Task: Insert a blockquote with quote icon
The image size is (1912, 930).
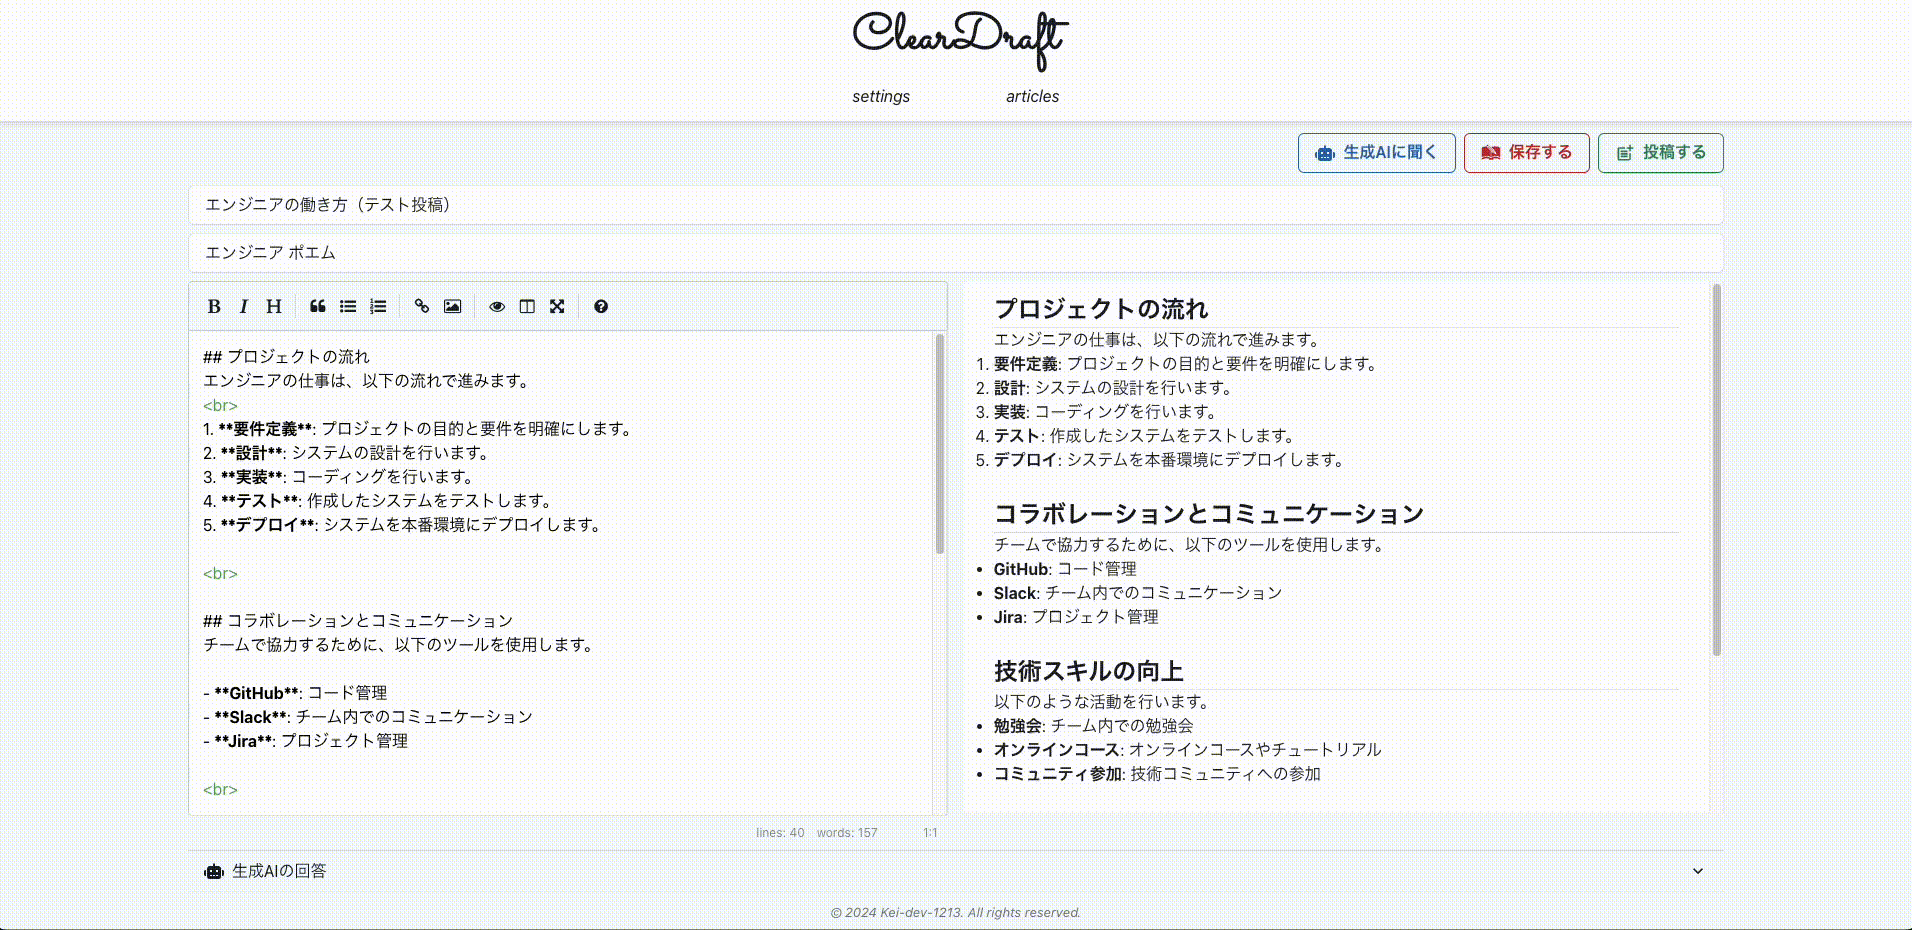Action: (318, 307)
